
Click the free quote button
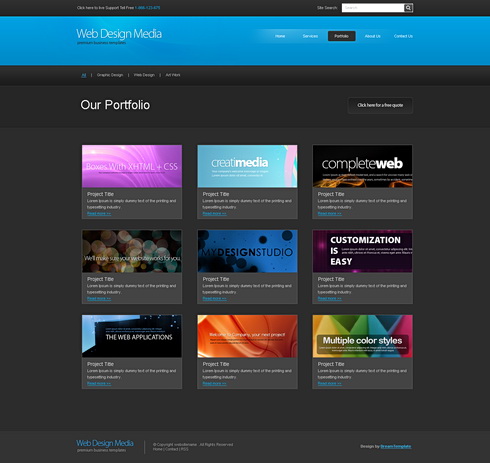click(x=380, y=105)
